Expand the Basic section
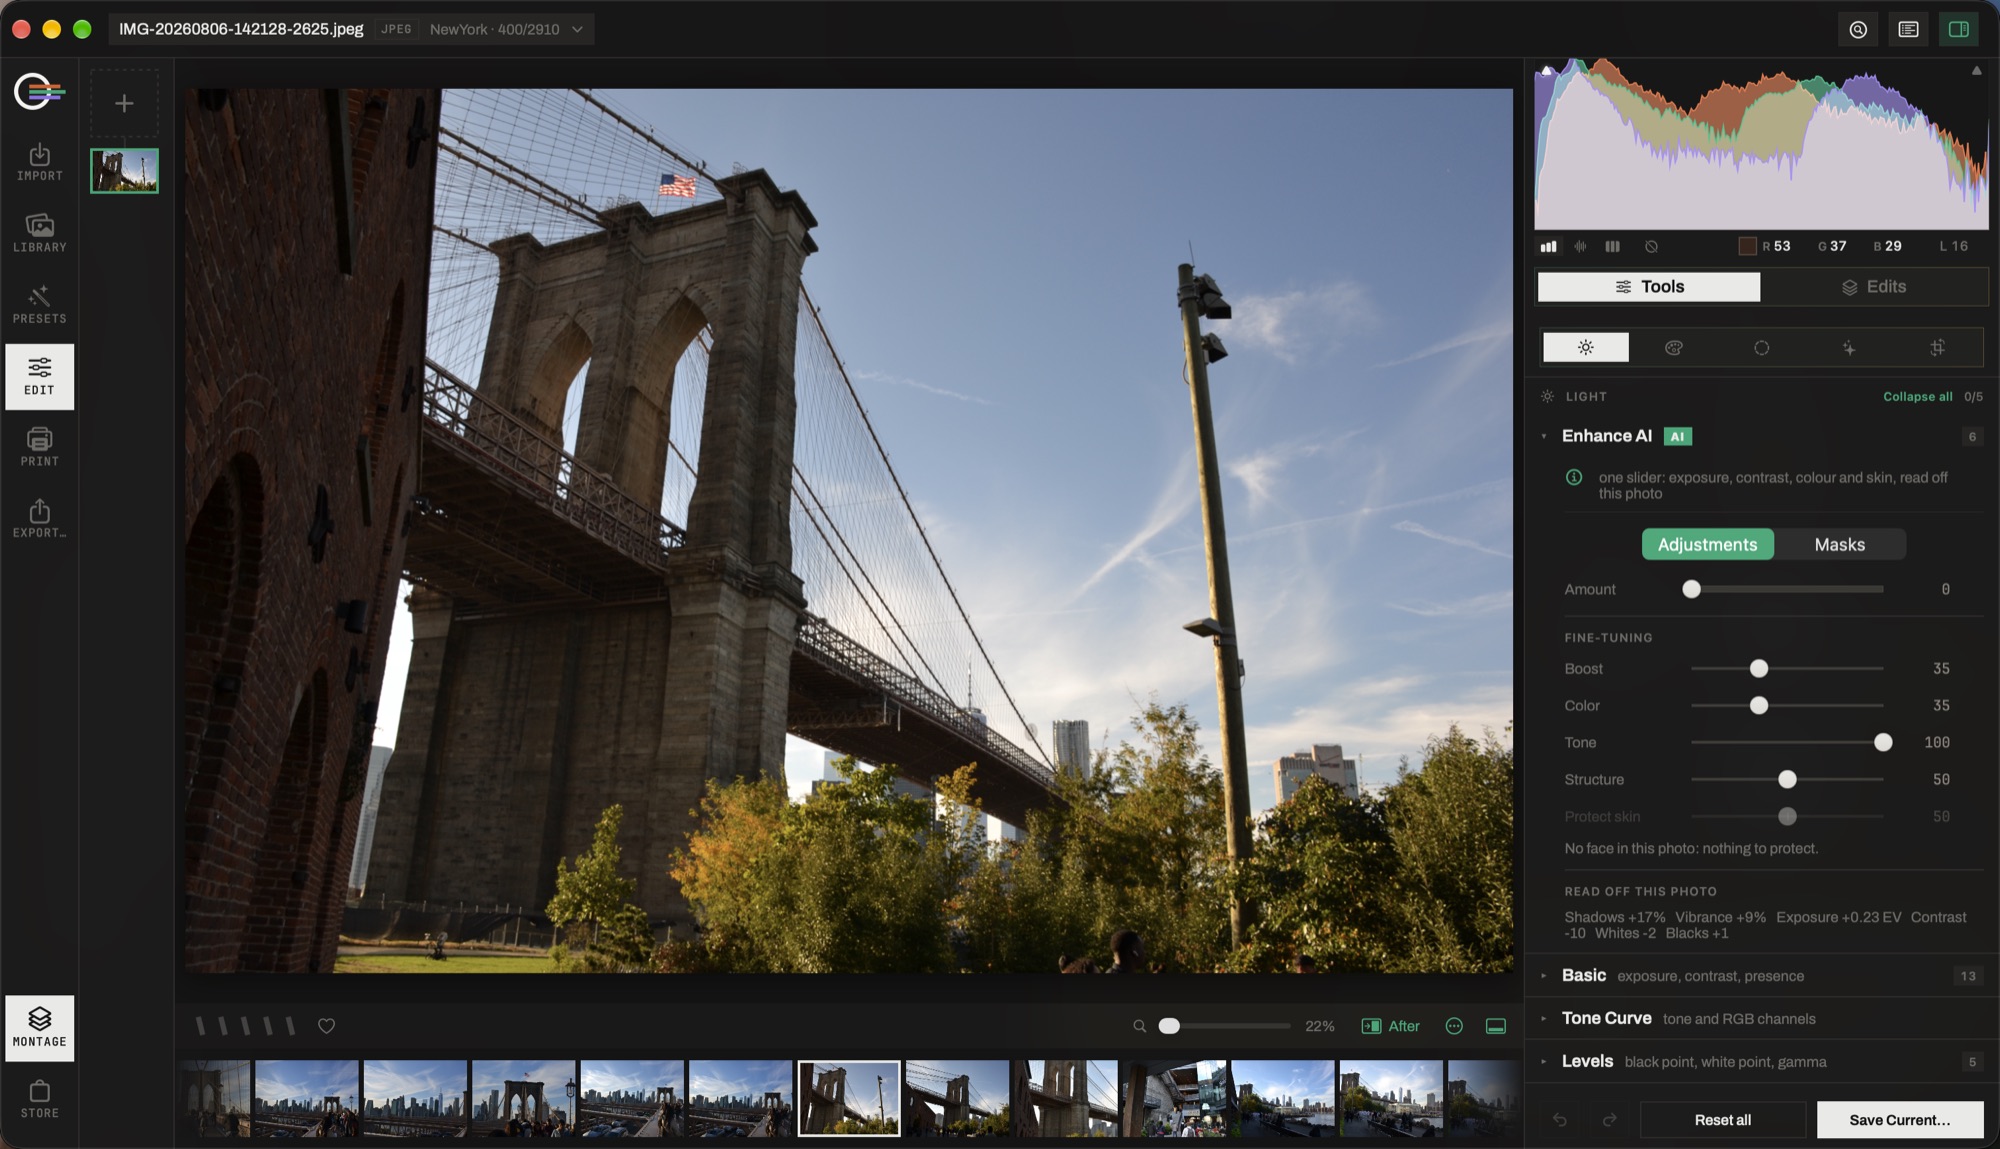Viewport: 2000px width, 1149px height. (1544, 976)
